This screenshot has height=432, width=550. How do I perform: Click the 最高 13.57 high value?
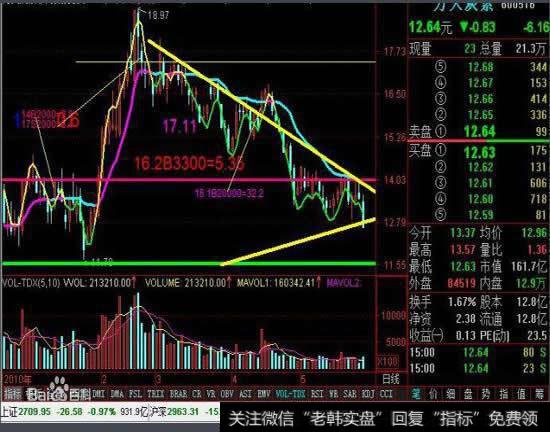coord(463,250)
